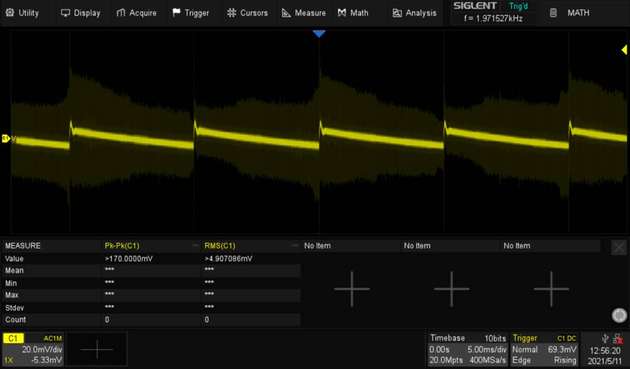Open the Analysis menu
This screenshot has width=630, height=369.
pyautogui.click(x=414, y=13)
